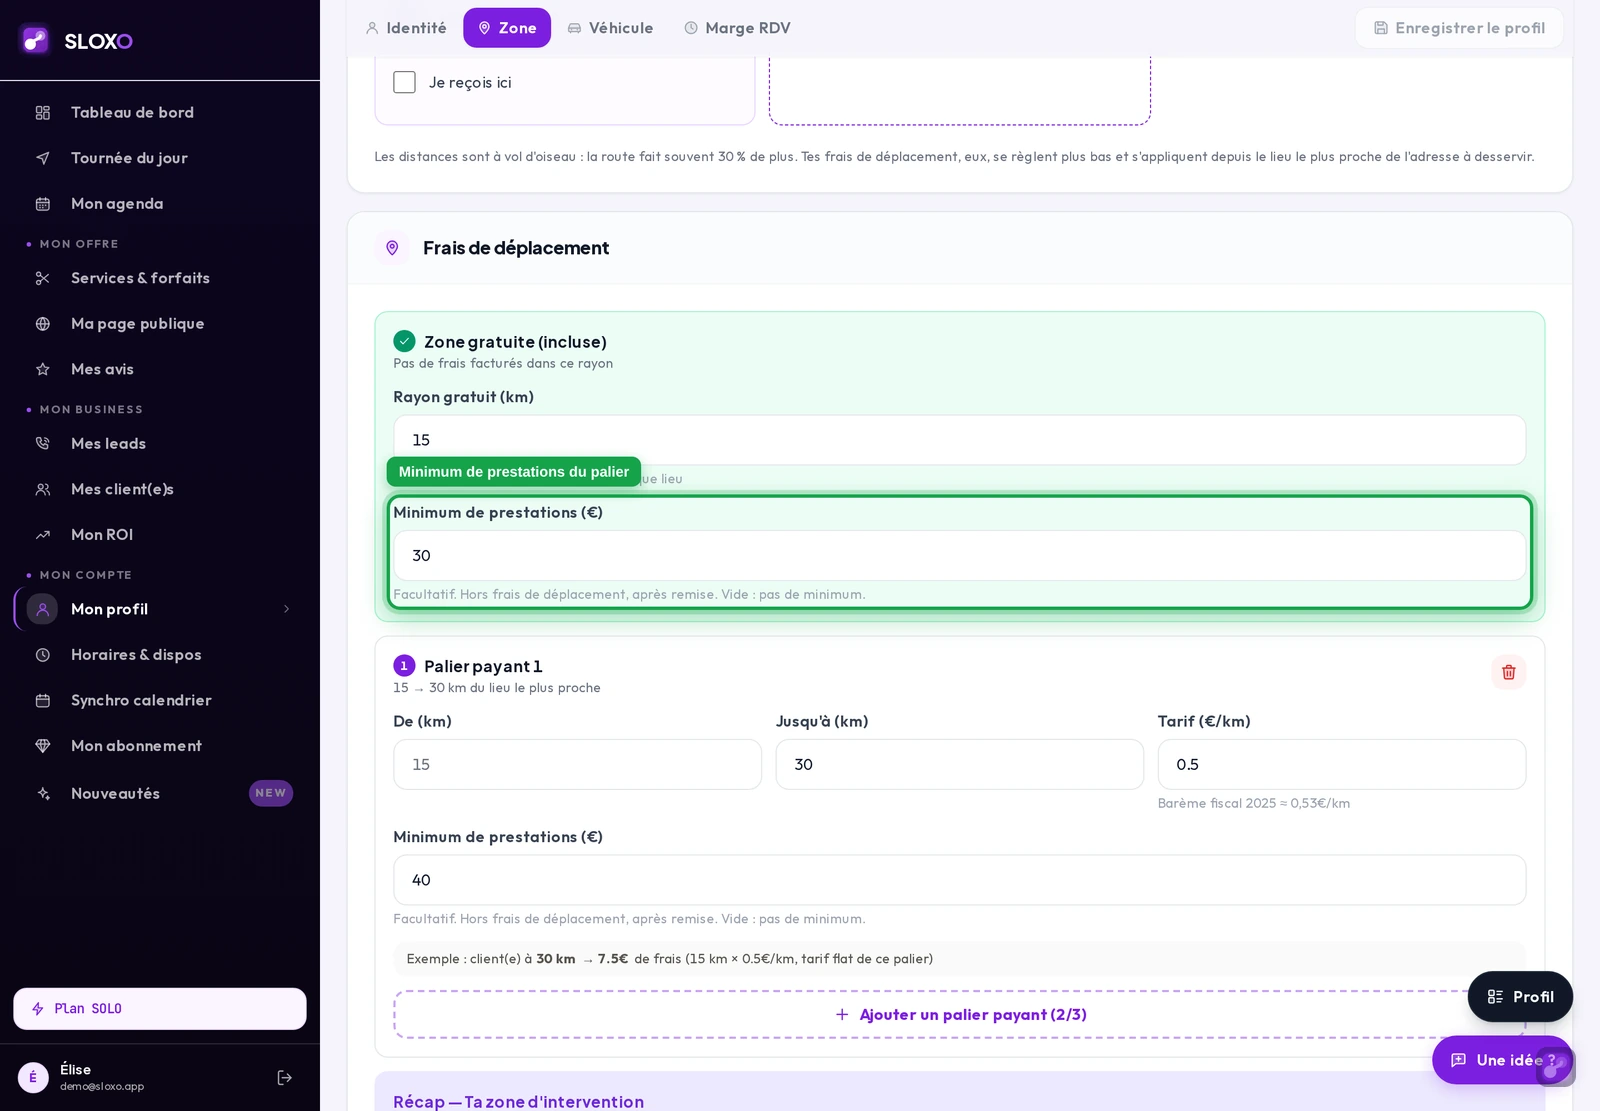Click the Récap — Ta zone d'intervention heading
Screen dimensions: 1600x1111
[518, 1101]
